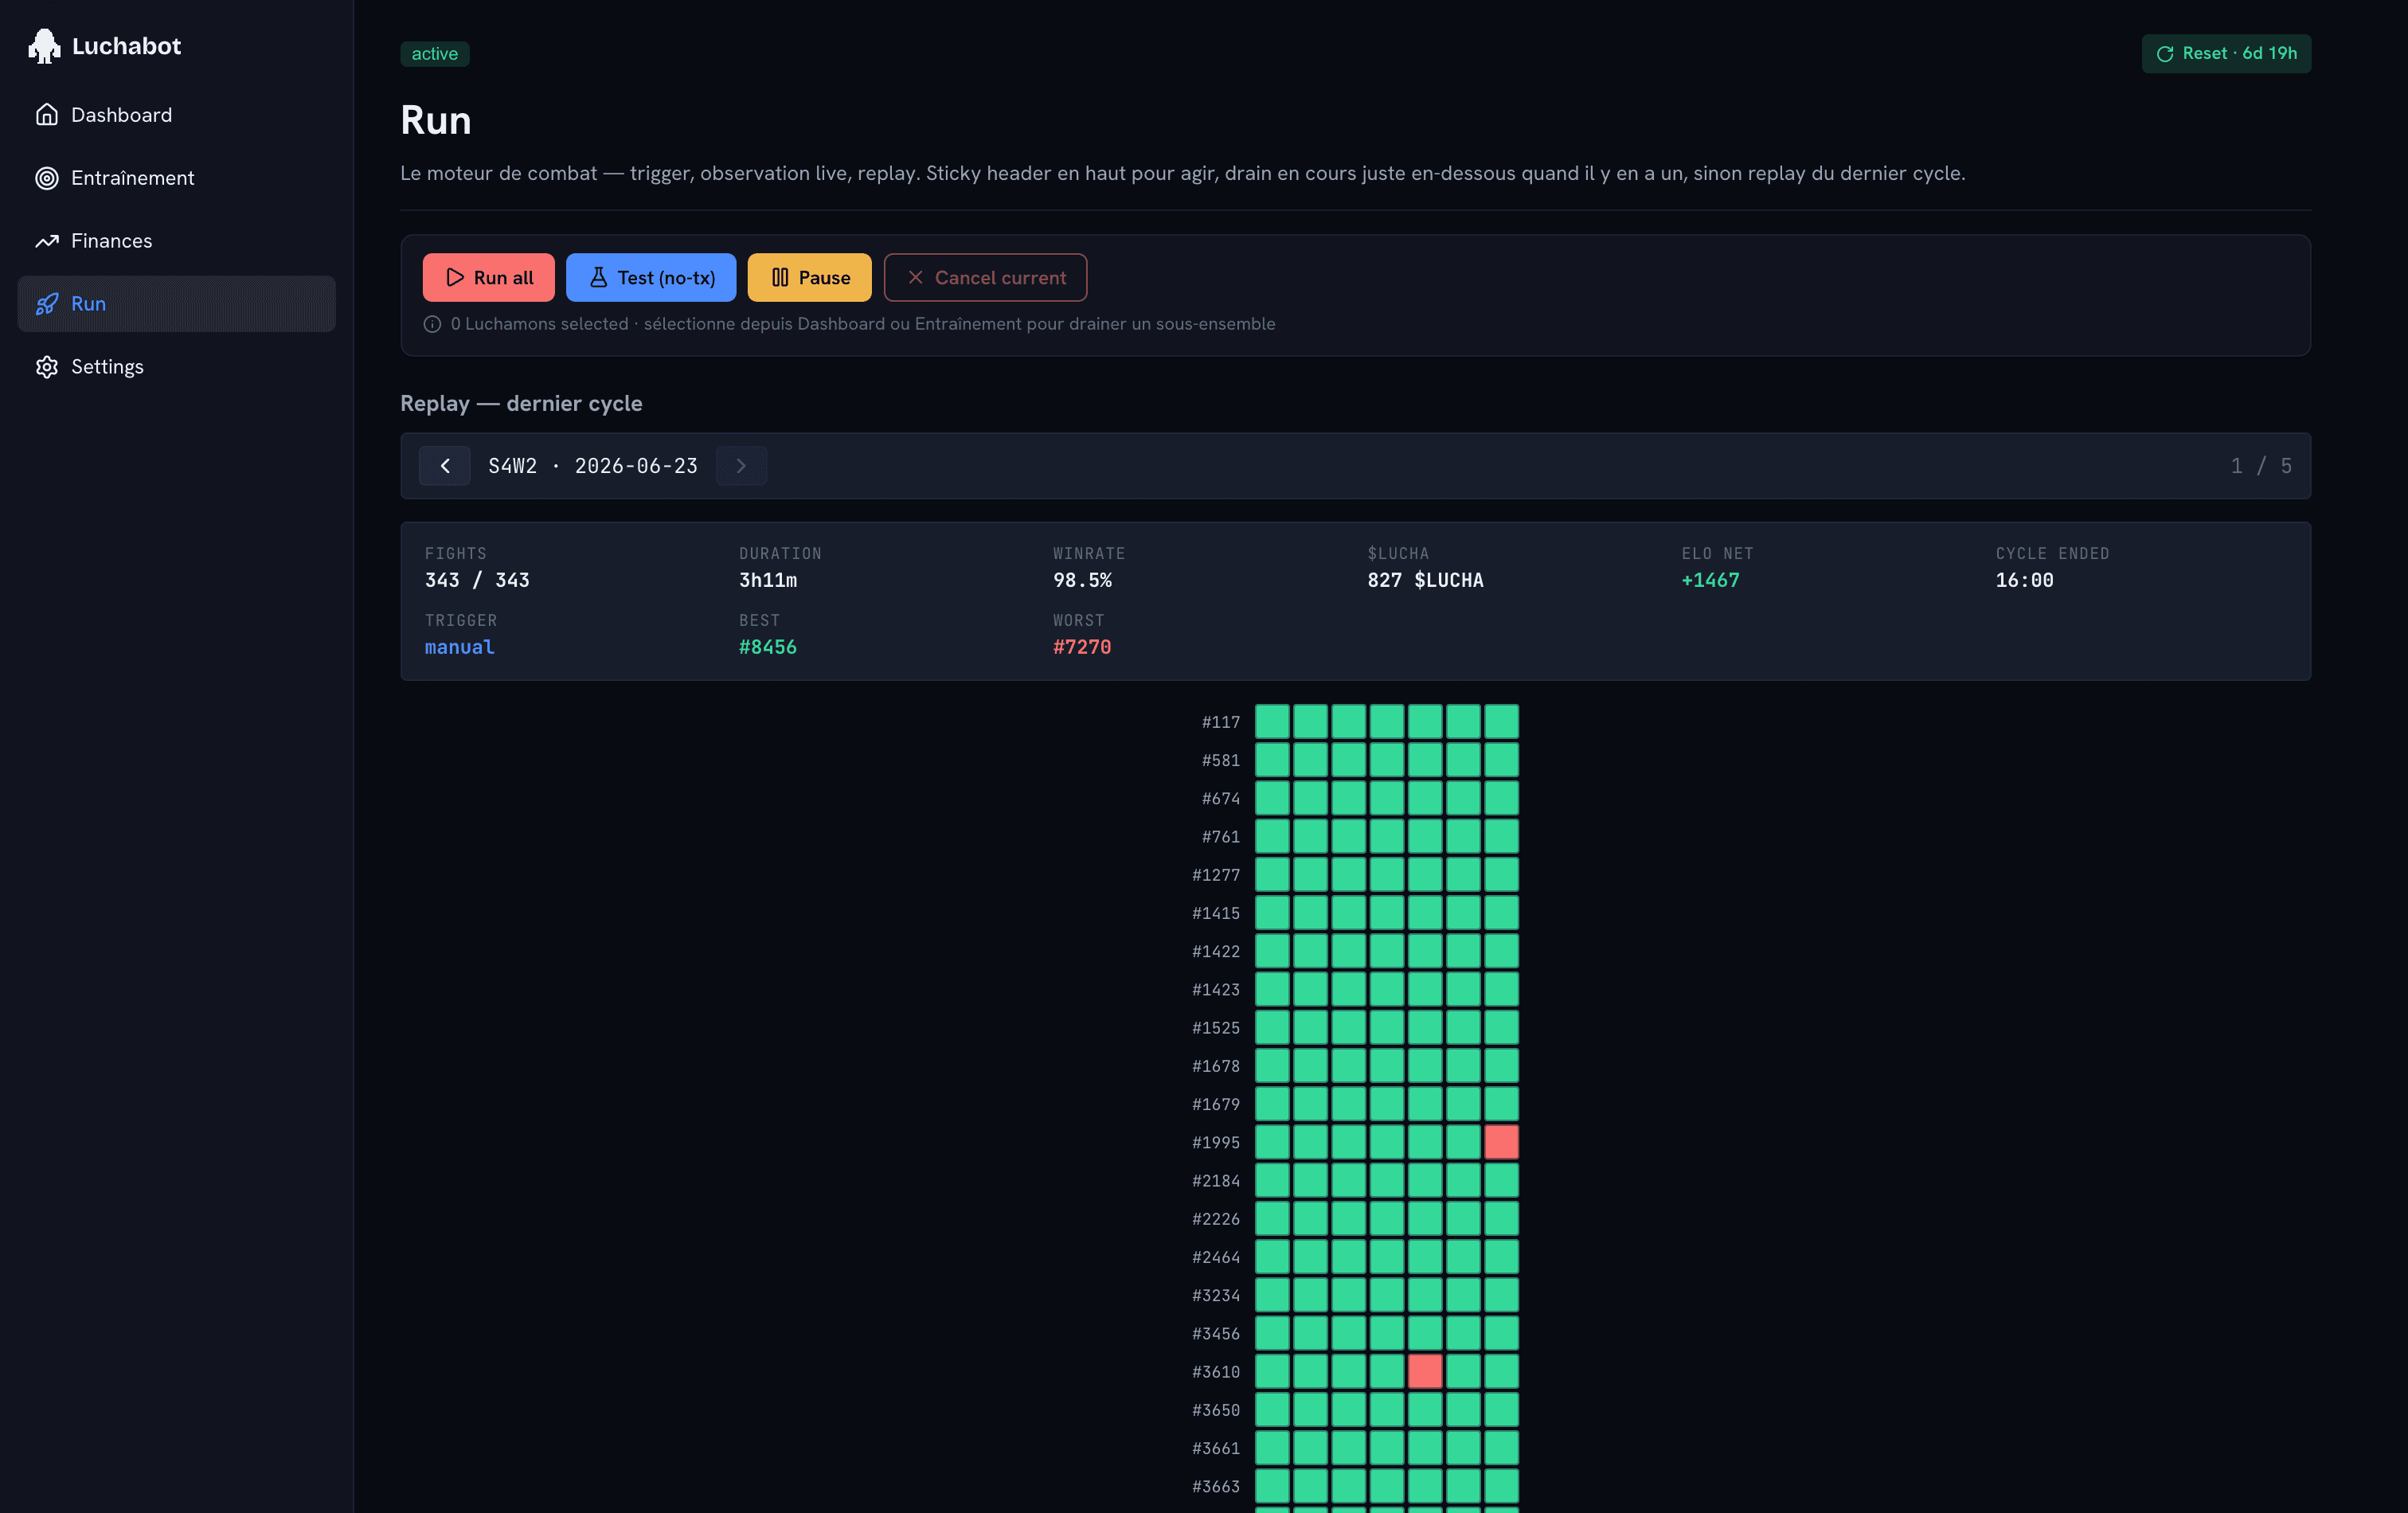This screenshot has height=1513, width=2408.
Task: Click the play icon in Run all
Action: pos(455,278)
